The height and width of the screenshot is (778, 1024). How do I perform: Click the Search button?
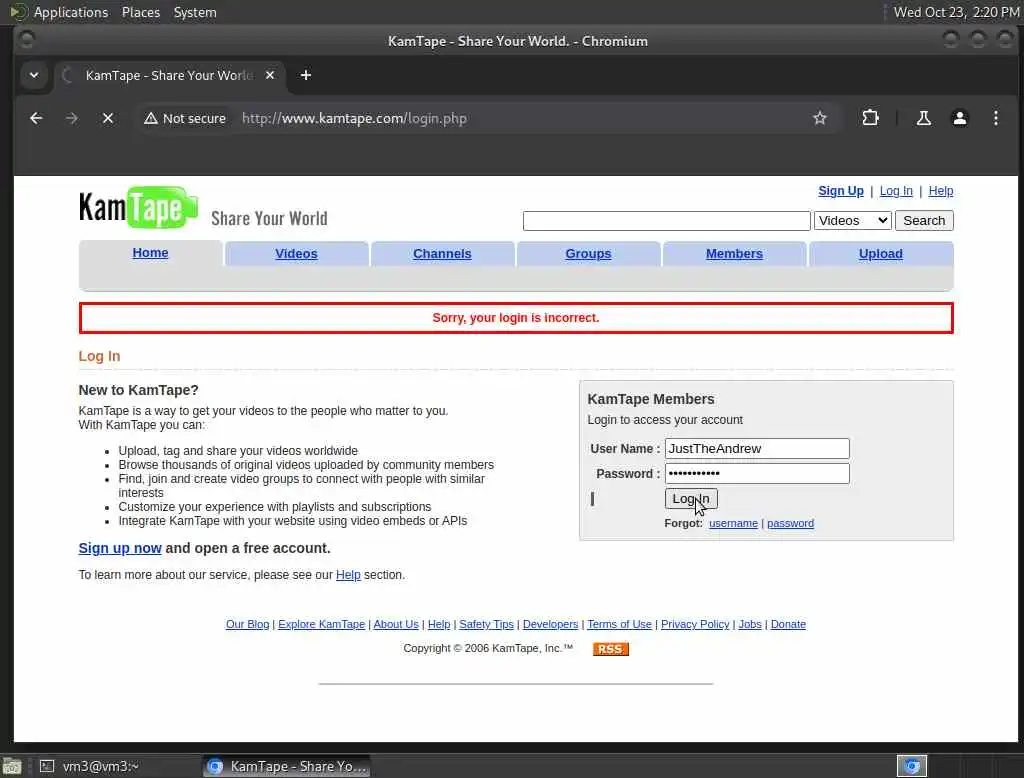[x=924, y=221]
